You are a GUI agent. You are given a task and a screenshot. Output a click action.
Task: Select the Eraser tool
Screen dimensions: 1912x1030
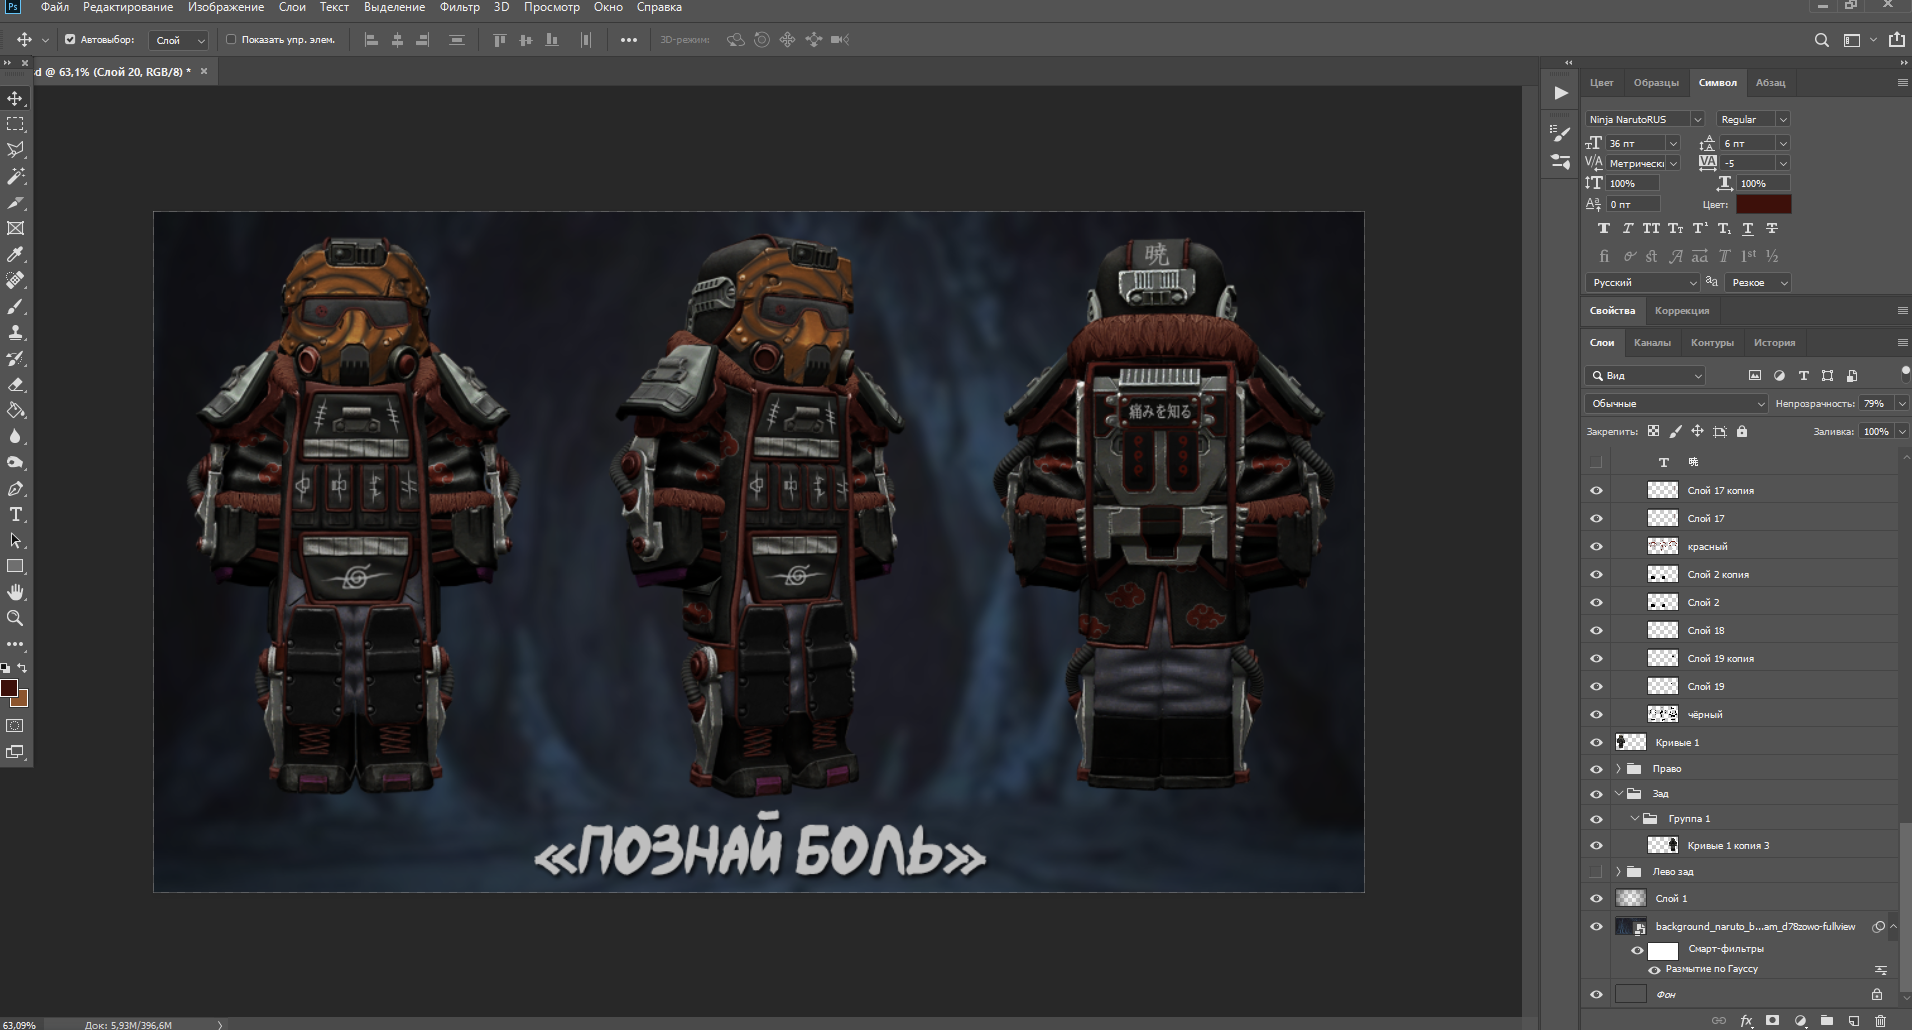tap(15, 384)
